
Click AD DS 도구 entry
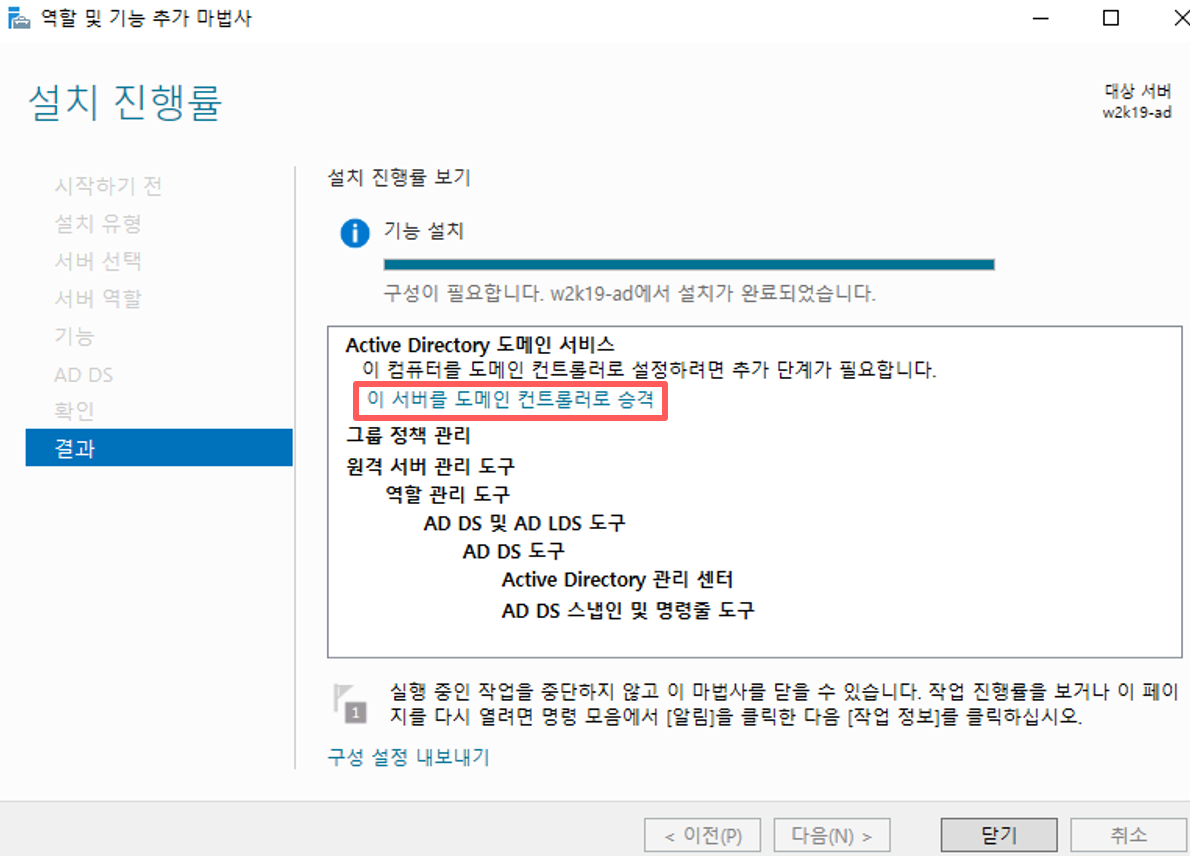(x=514, y=551)
